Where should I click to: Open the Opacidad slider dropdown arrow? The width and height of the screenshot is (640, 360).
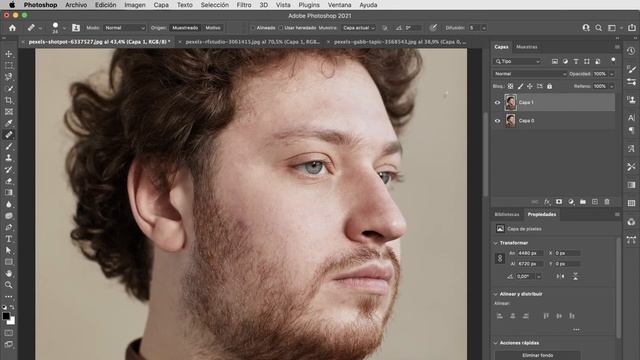[611, 74]
